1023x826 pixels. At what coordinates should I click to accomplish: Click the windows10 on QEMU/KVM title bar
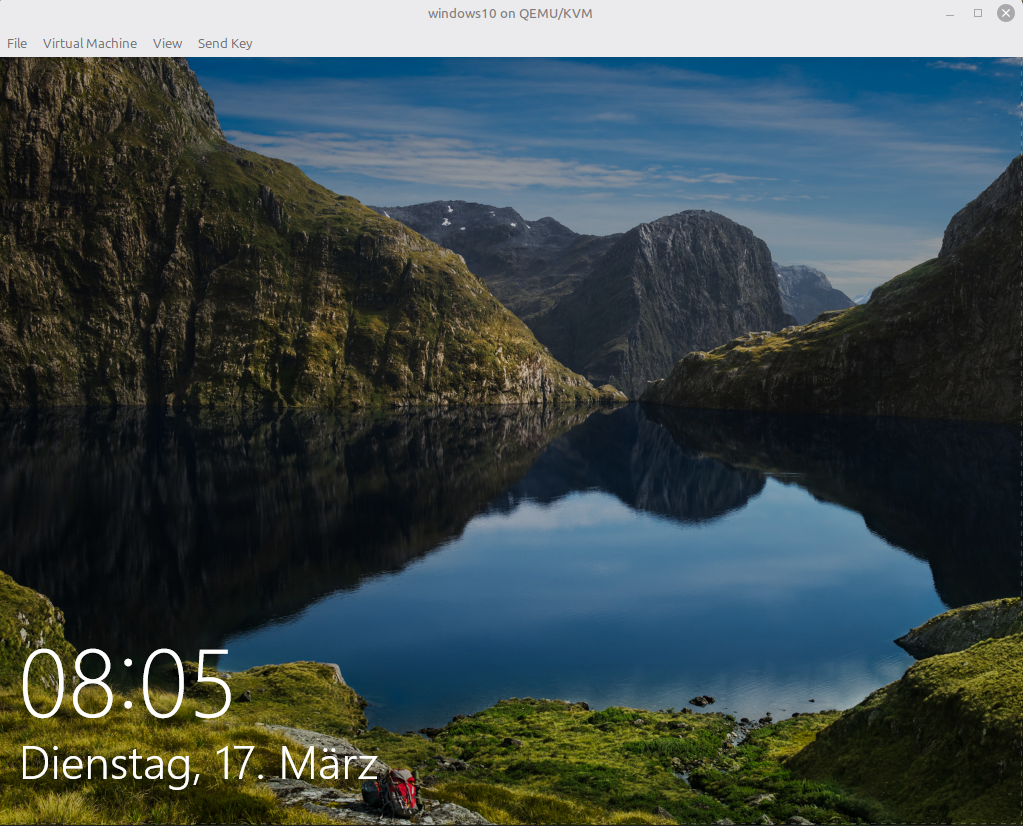(x=510, y=13)
